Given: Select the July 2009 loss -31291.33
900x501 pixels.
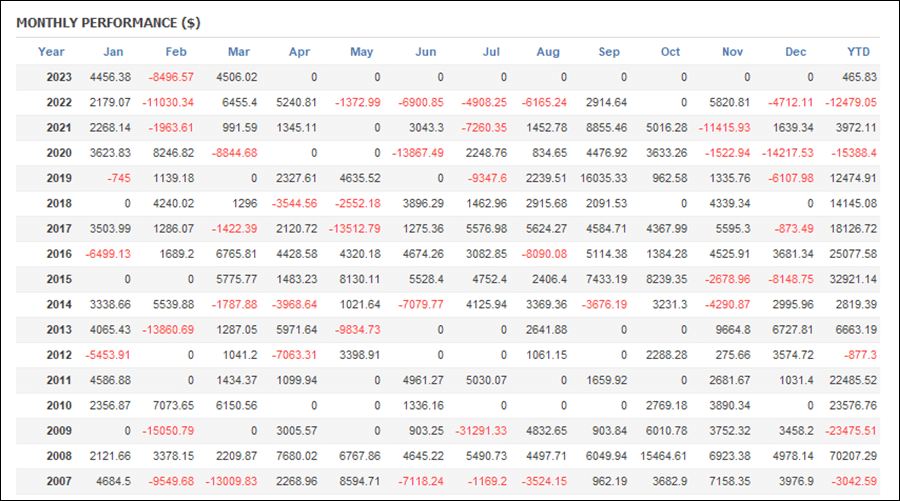Looking at the screenshot, I should coord(481,430).
